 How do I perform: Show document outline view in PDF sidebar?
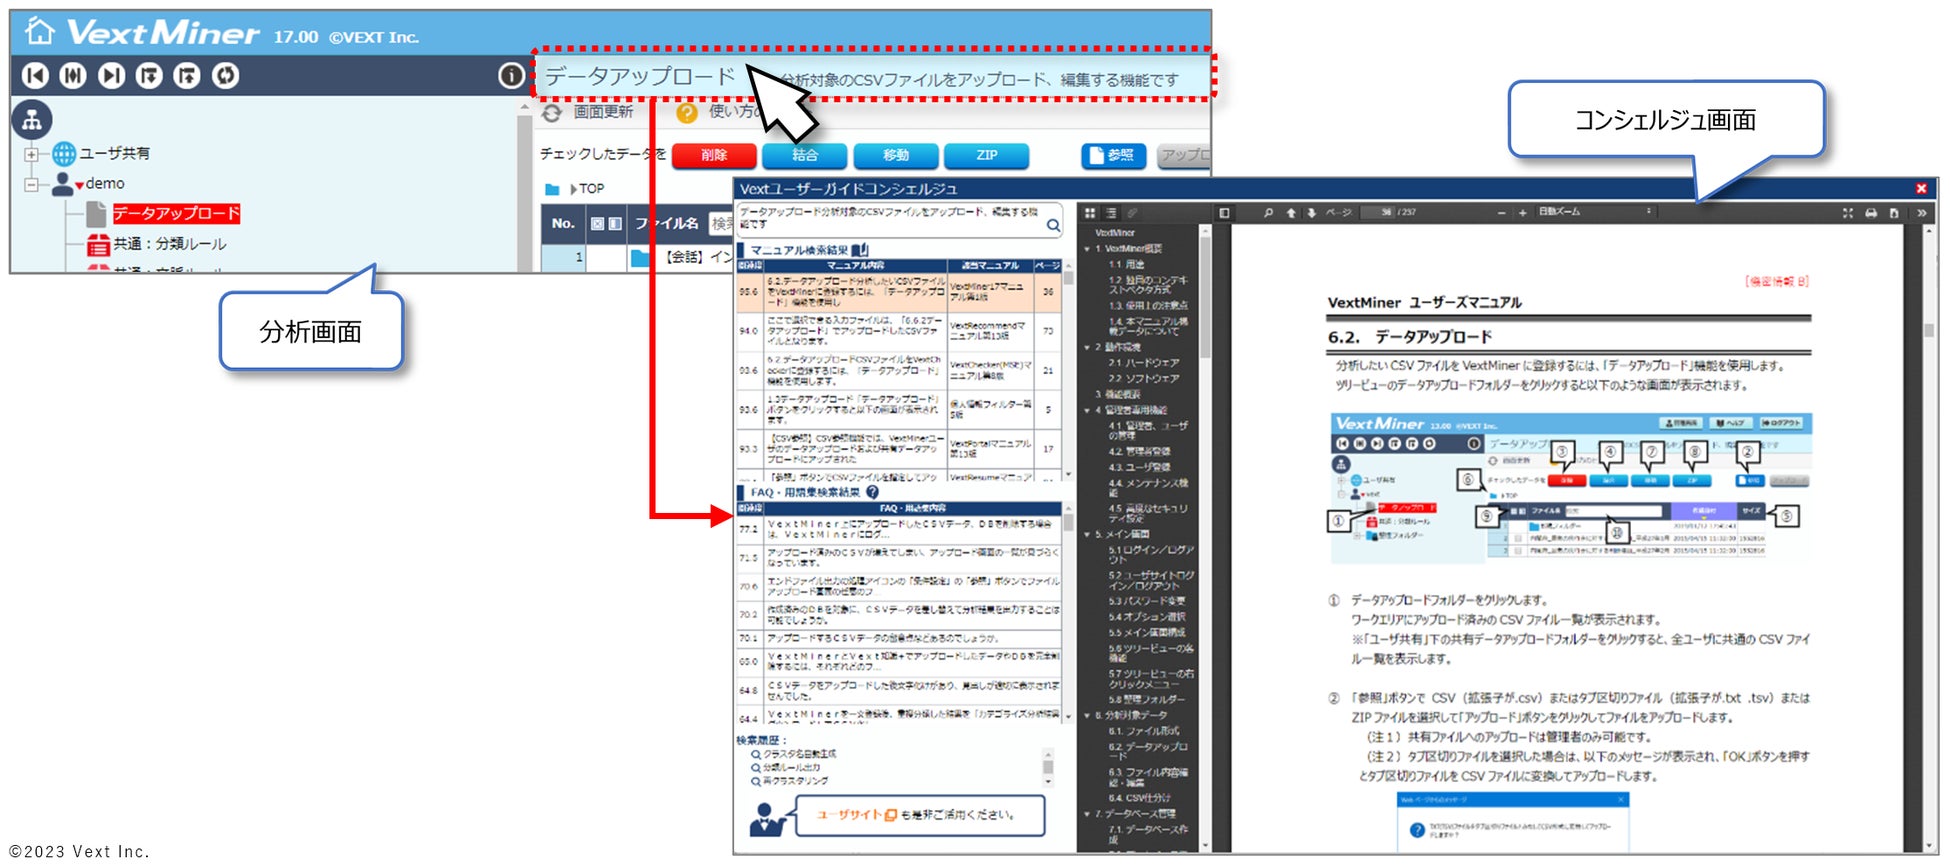1111,213
